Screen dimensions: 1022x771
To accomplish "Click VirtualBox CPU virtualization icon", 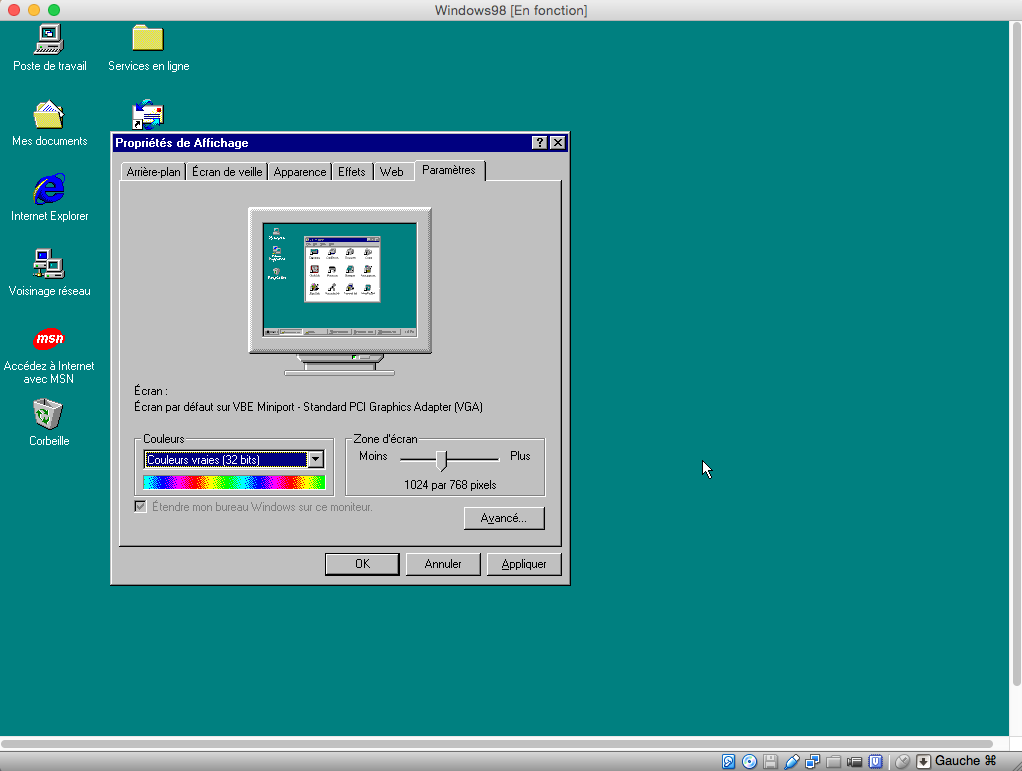I will point(875,761).
